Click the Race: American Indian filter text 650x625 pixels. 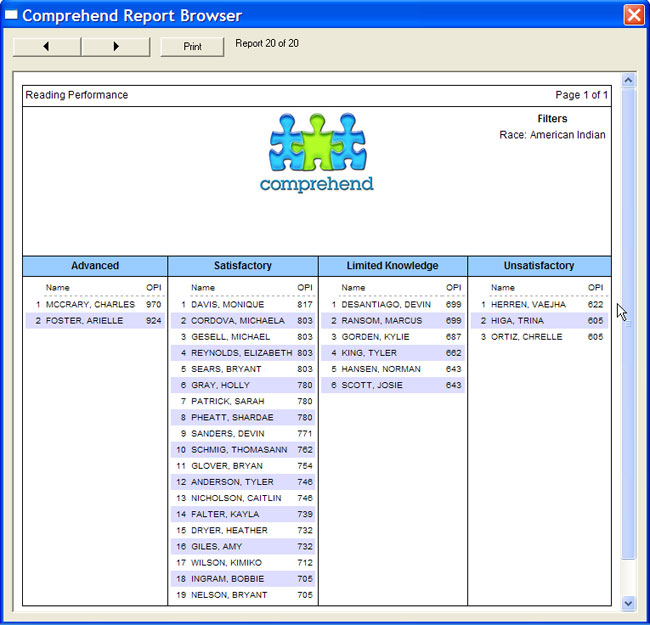[x=552, y=135]
